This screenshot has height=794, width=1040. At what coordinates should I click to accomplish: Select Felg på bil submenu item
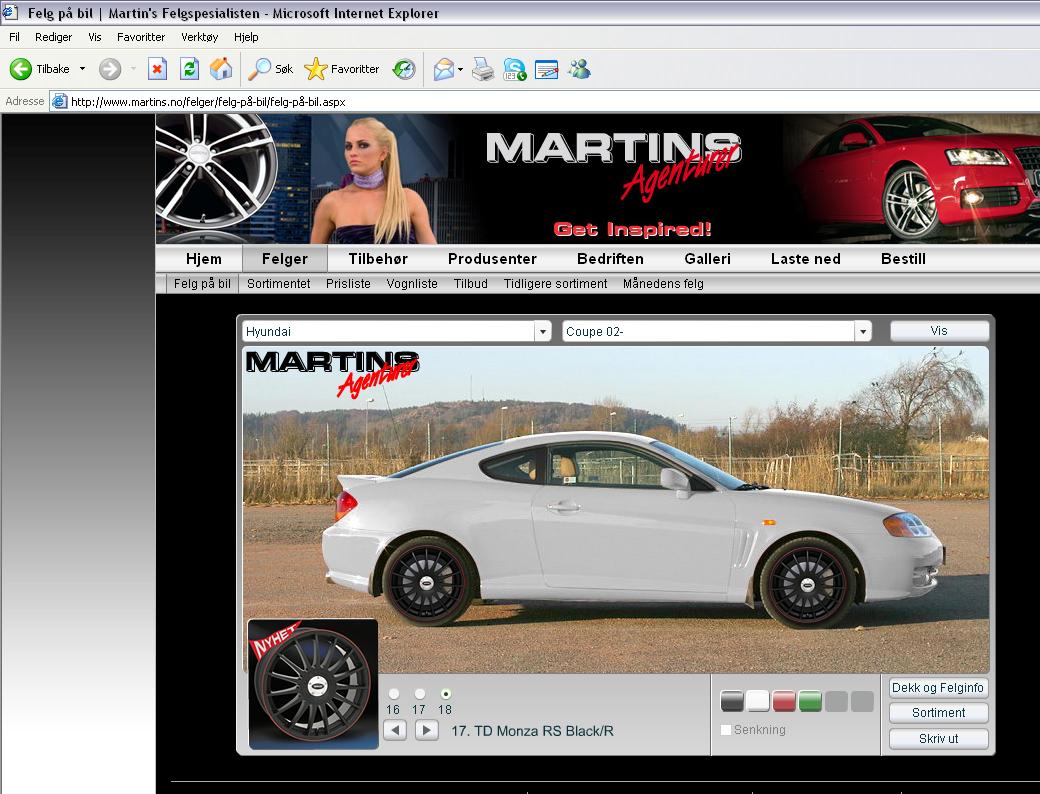(202, 284)
